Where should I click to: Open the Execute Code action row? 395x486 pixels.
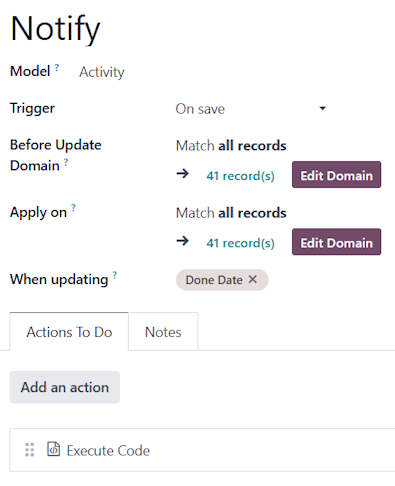(x=202, y=450)
